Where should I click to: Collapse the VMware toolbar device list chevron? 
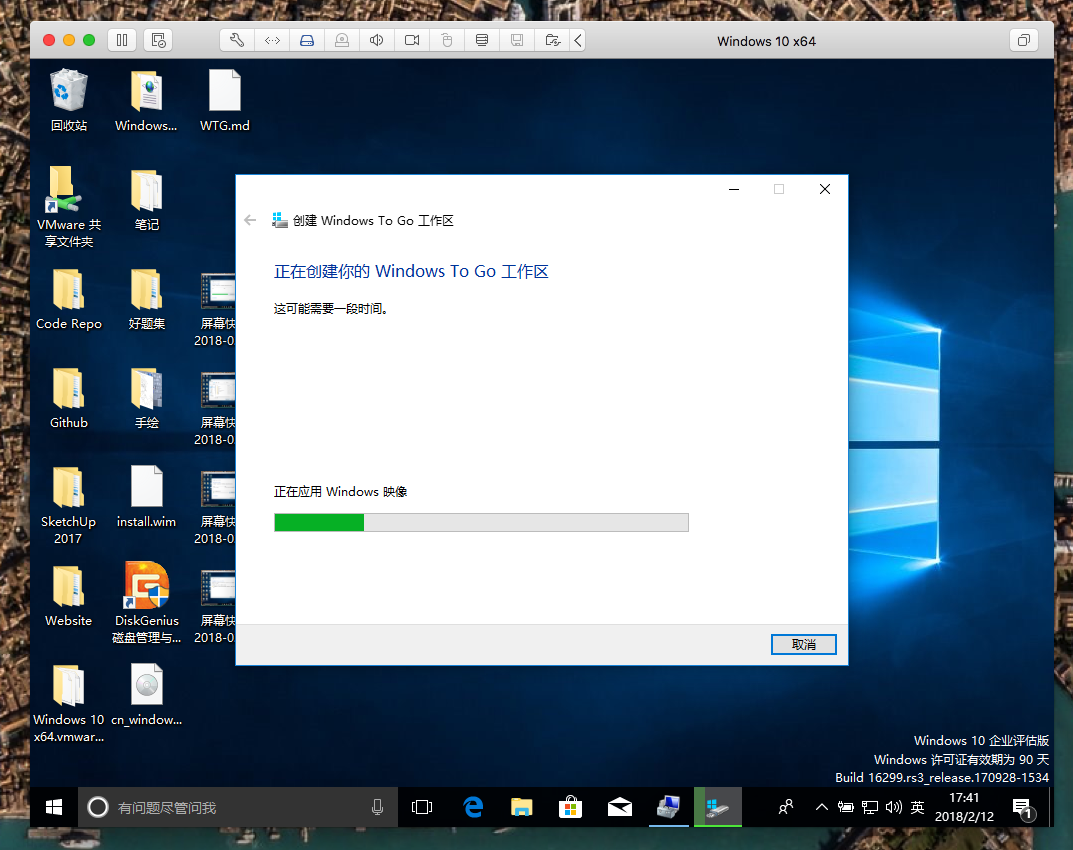(578, 40)
